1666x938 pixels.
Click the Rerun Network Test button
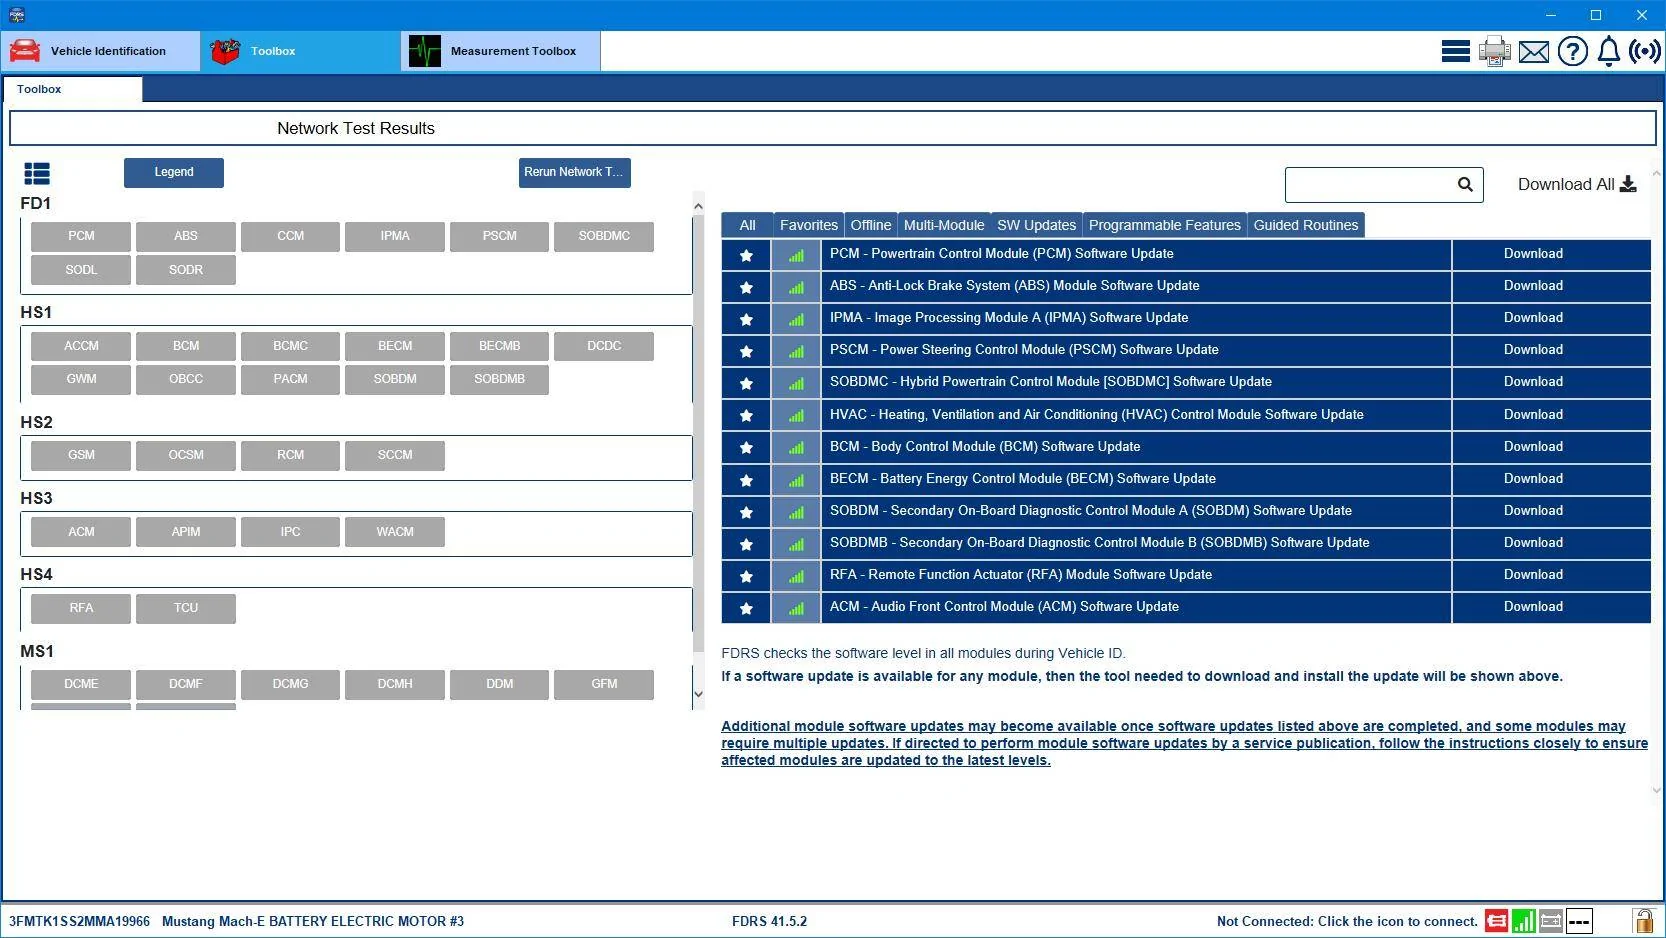(x=574, y=173)
